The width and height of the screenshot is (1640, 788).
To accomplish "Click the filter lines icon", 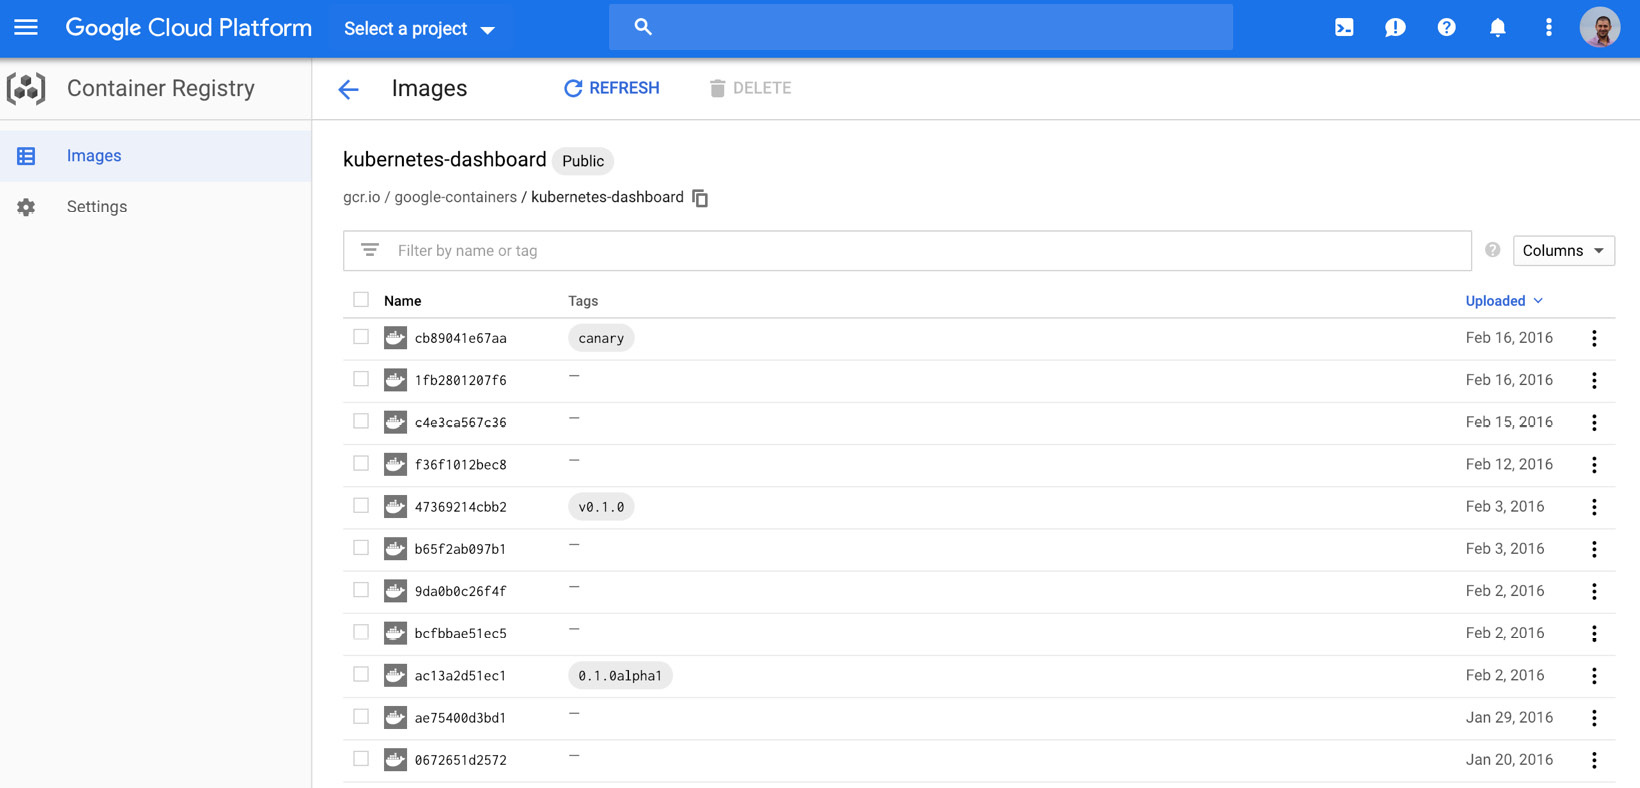I will pos(370,250).
